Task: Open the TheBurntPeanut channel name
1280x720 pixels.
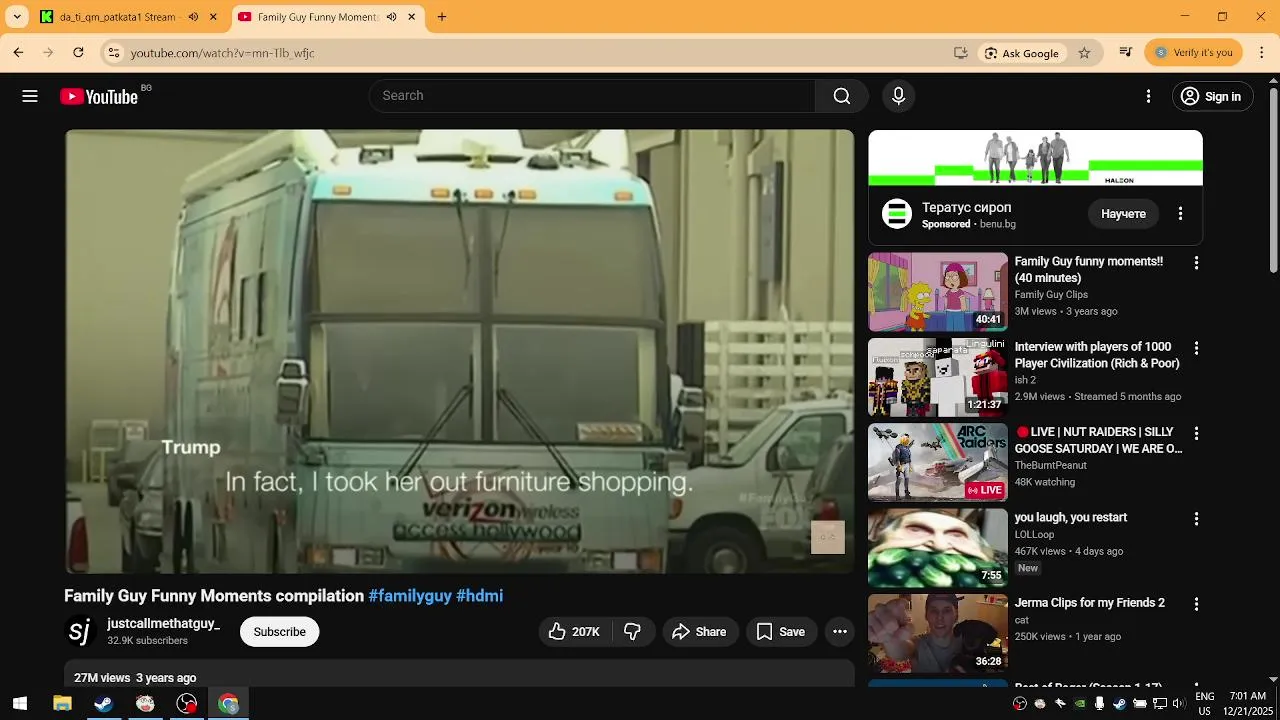Action: [x=1050, y=465]
